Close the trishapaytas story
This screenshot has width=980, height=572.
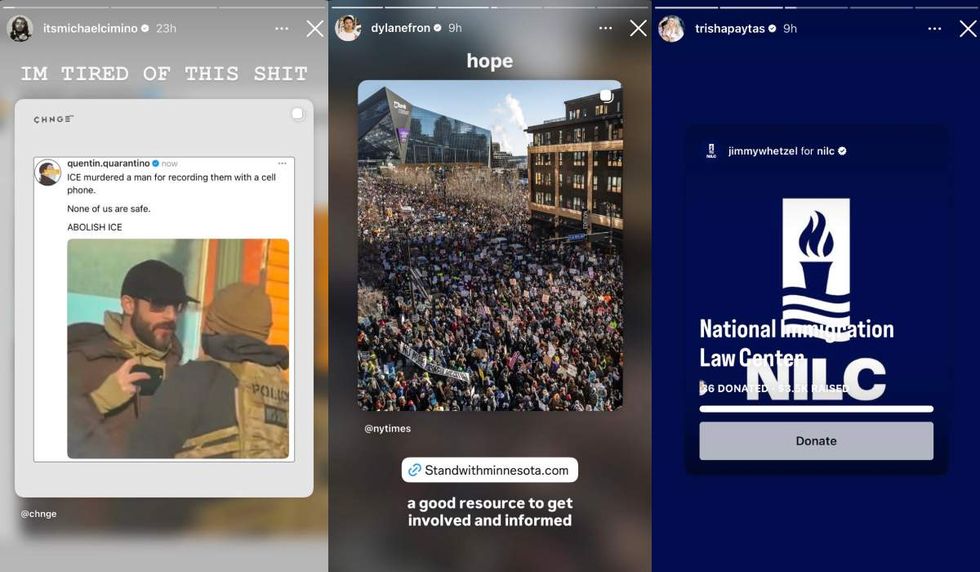point(968,28)
